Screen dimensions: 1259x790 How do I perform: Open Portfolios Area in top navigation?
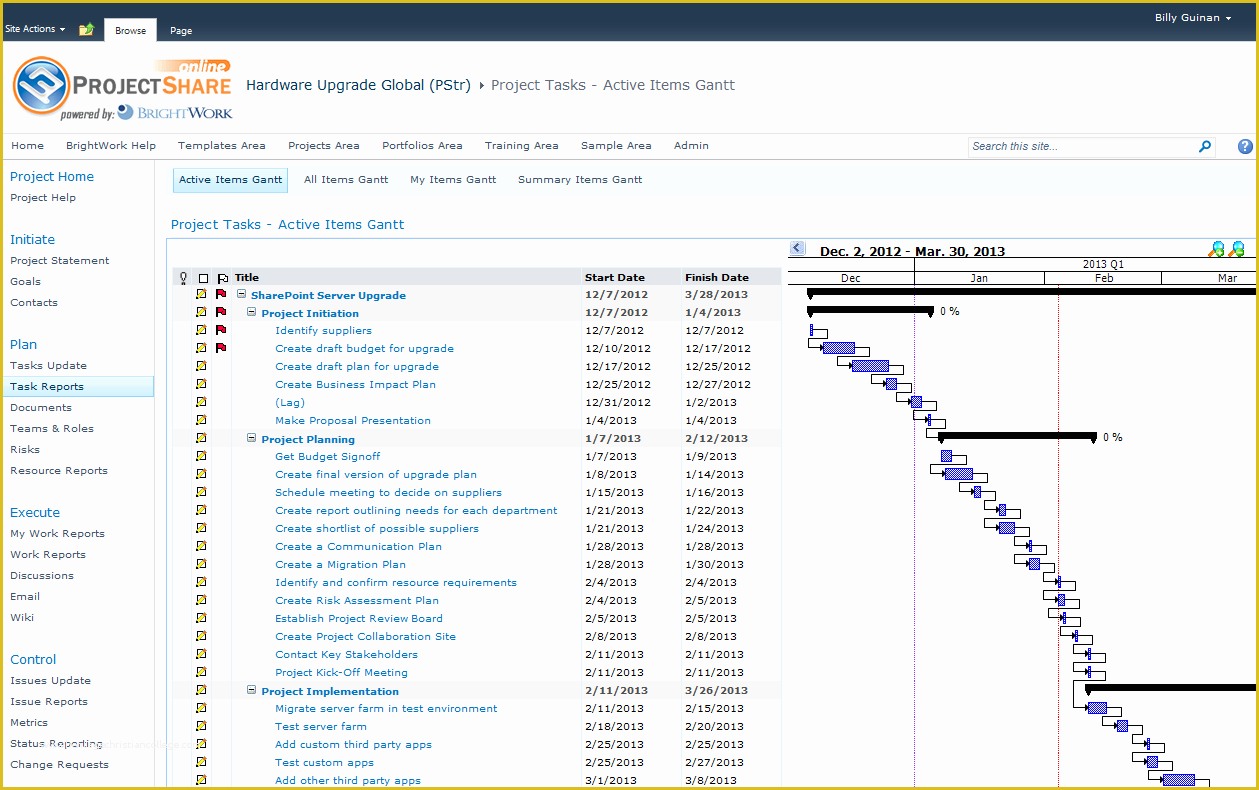[422, 146]
